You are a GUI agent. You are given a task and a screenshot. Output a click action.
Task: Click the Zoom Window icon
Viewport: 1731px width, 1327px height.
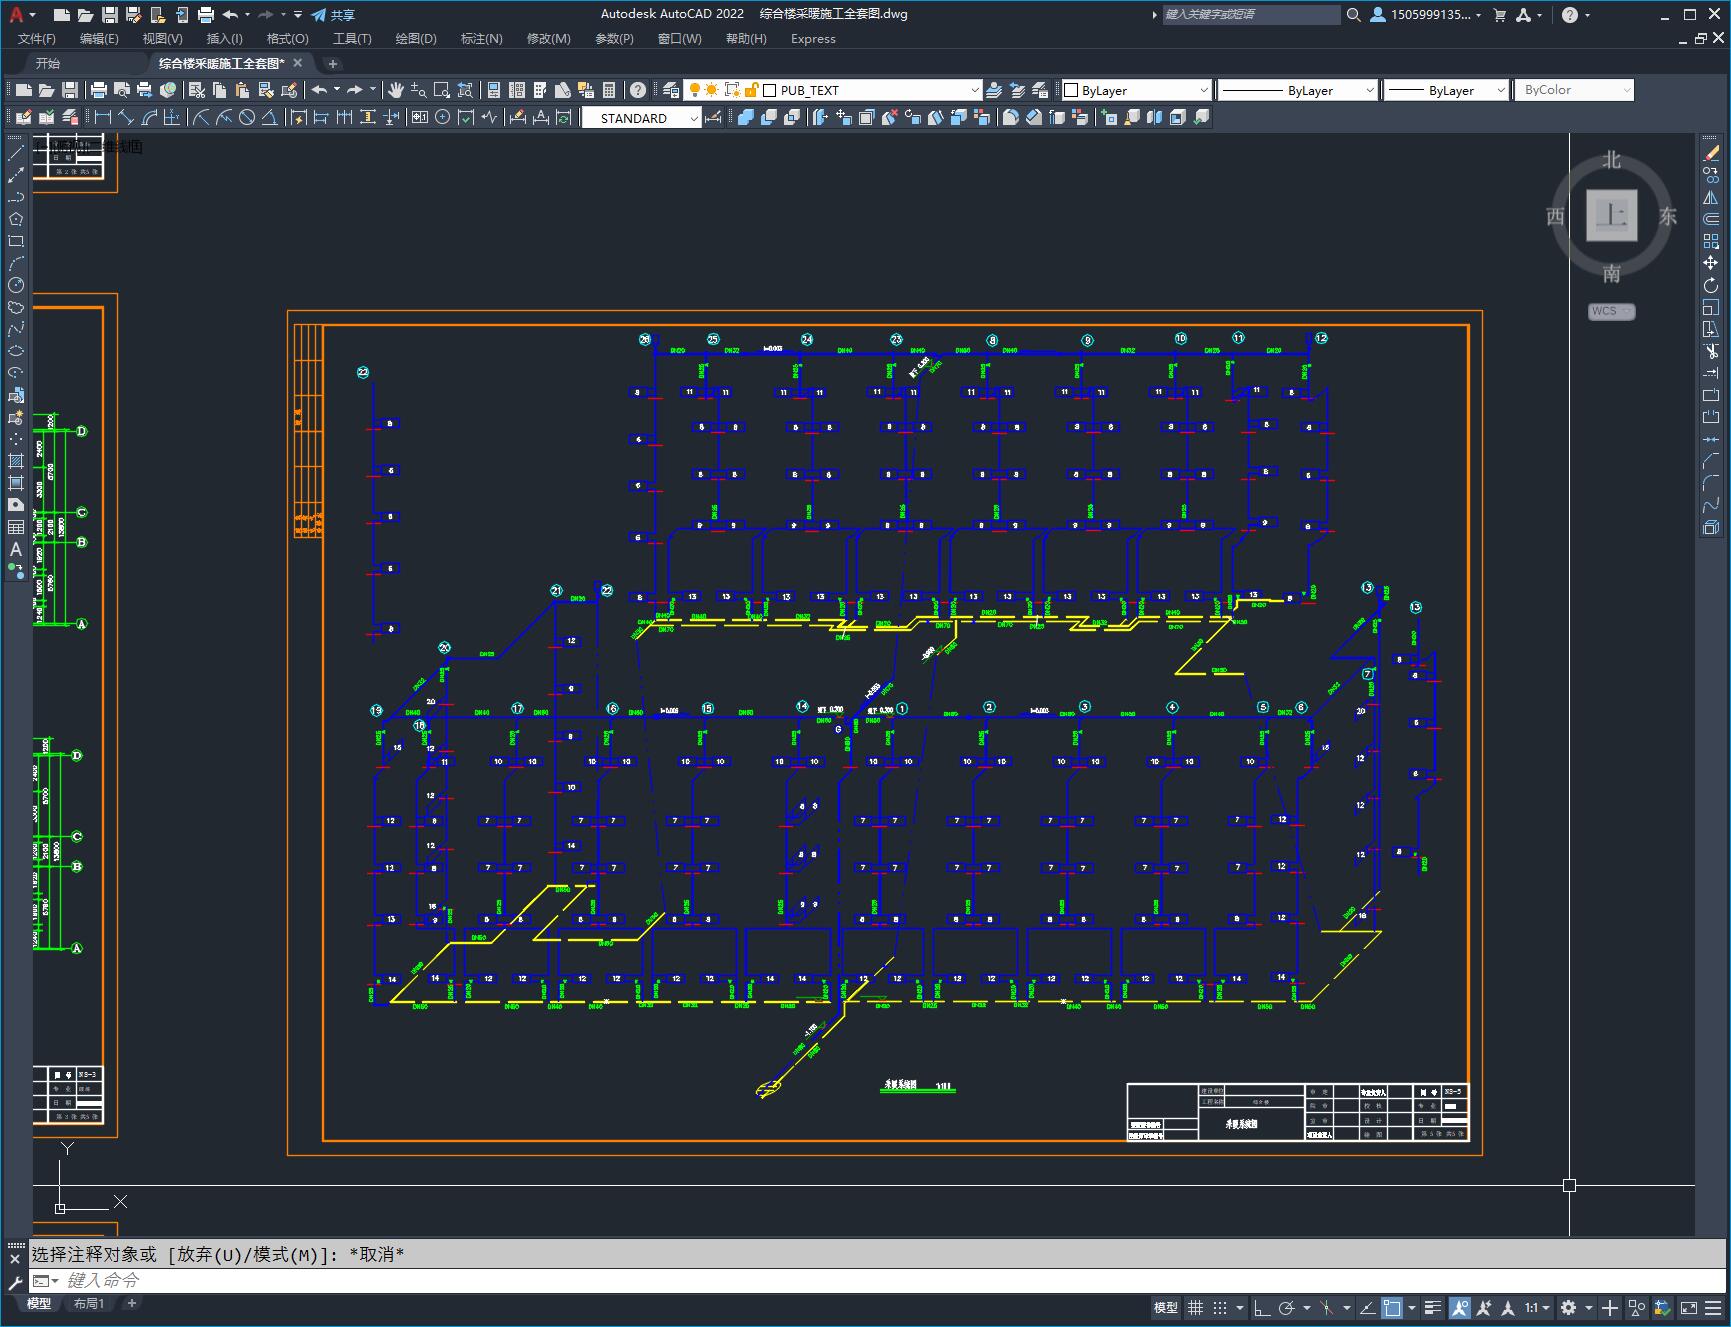click(441, 90)
